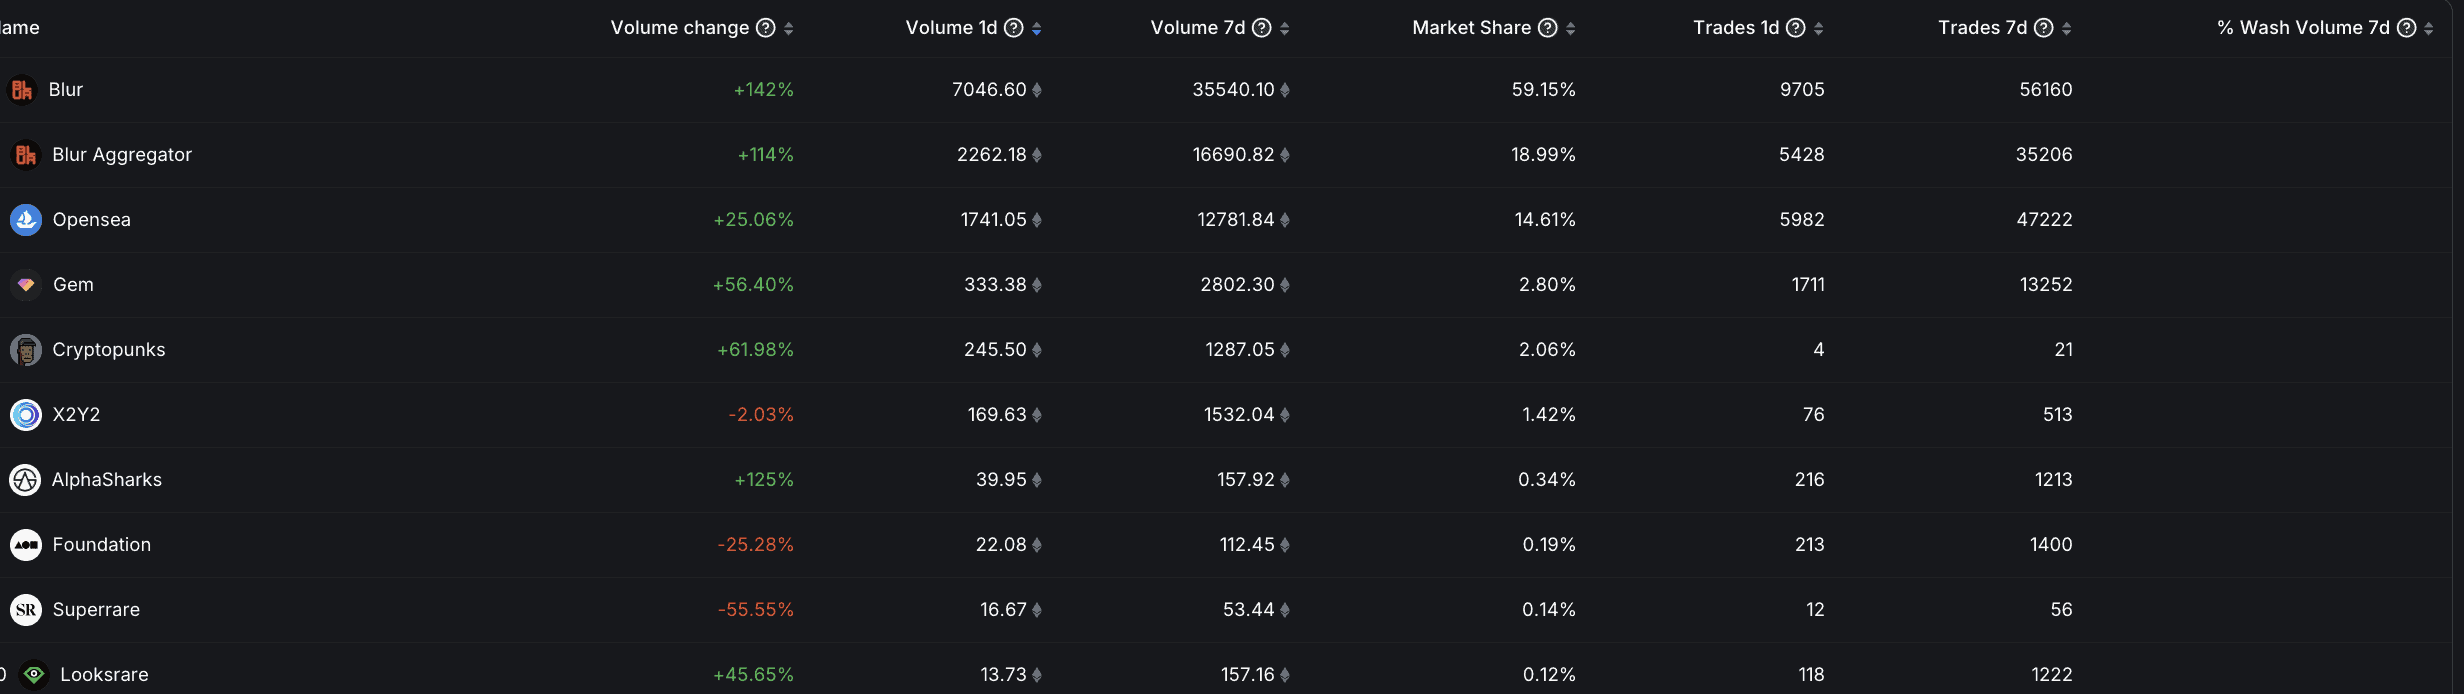
Task: Sort by Volume 7d using sort arrows
Action: click(x=1285, y=29)
